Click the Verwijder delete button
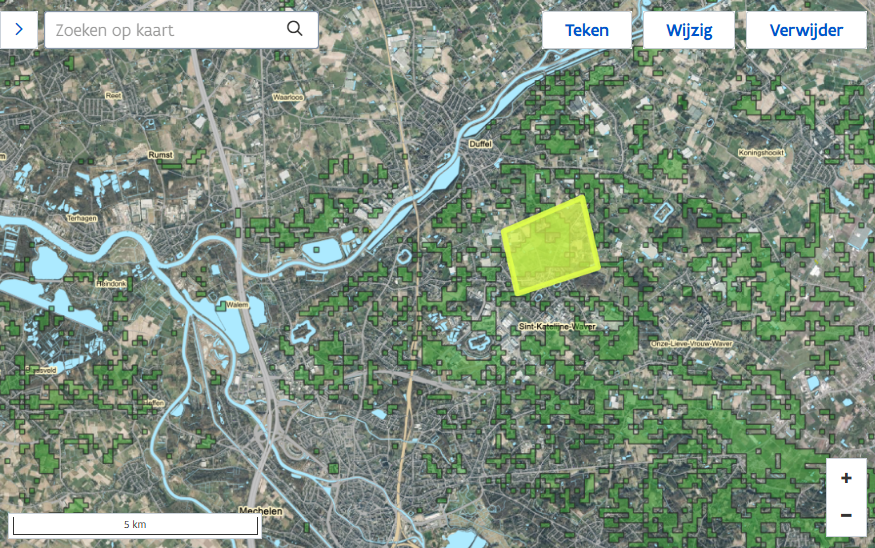Image resolution: width=875 pixels, height=548 pixels. tap(806, 30)
